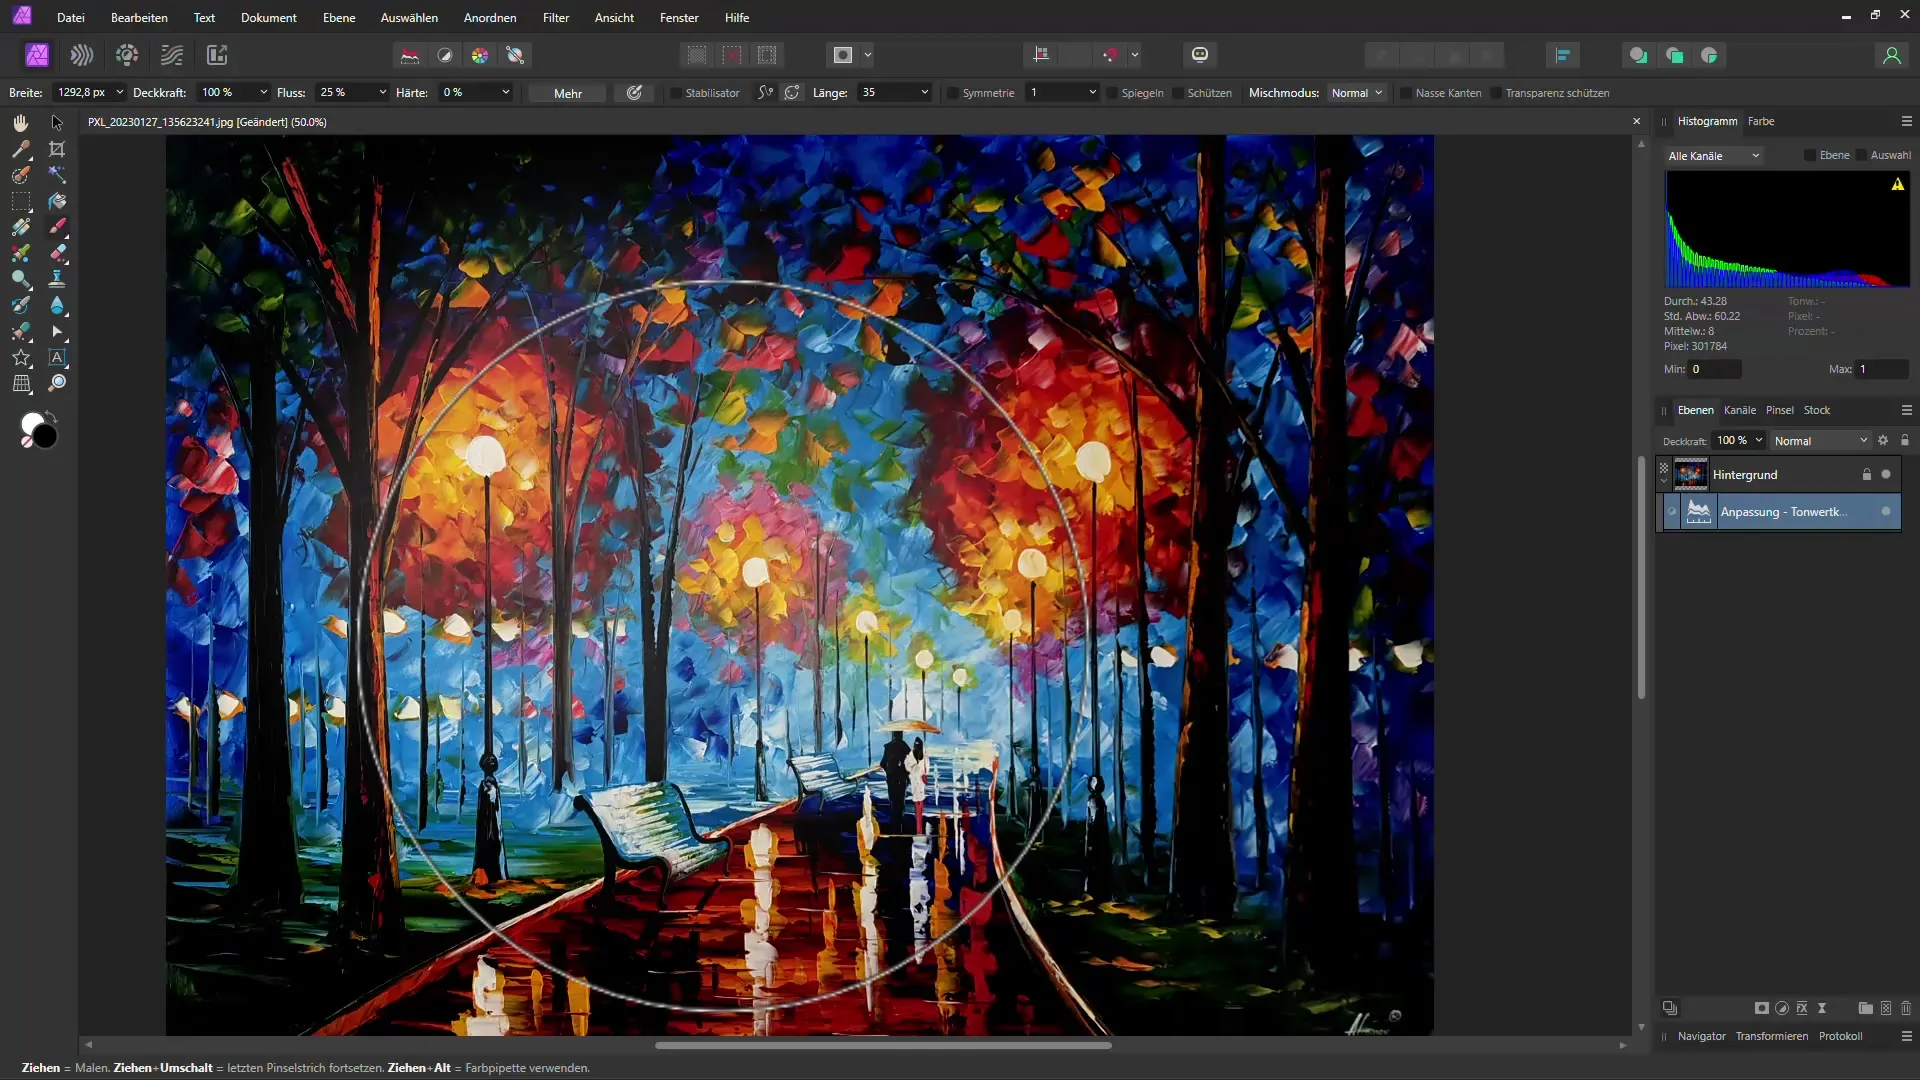
Task: Open the Länge stabiliser length dropdown
Action: pyautogui.click(x=924, y=92)
